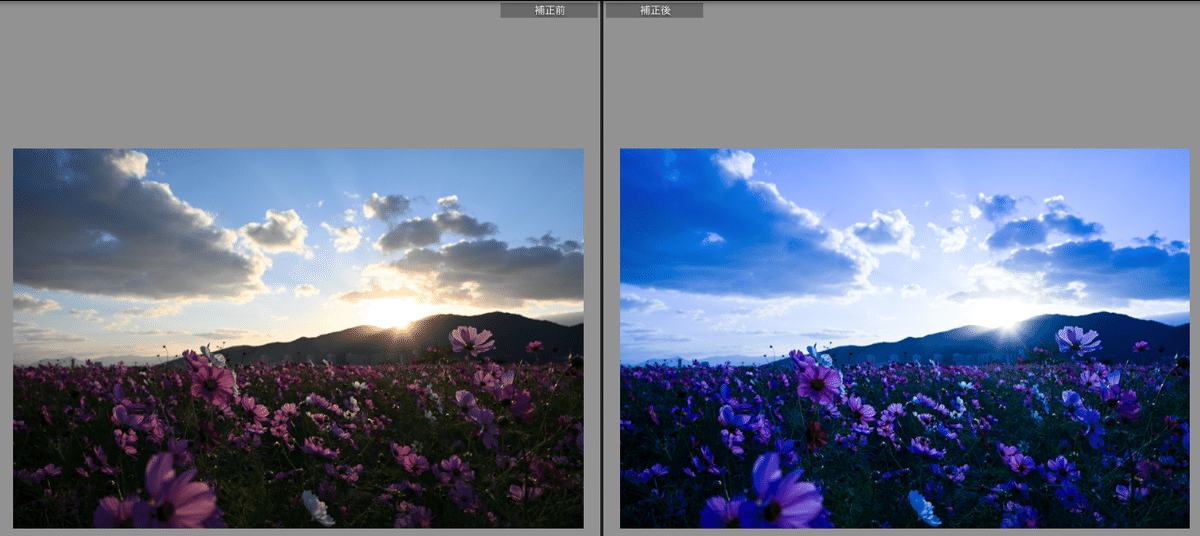
Task: Click the small center cloud in the before photo
Action: pos(275,231)
